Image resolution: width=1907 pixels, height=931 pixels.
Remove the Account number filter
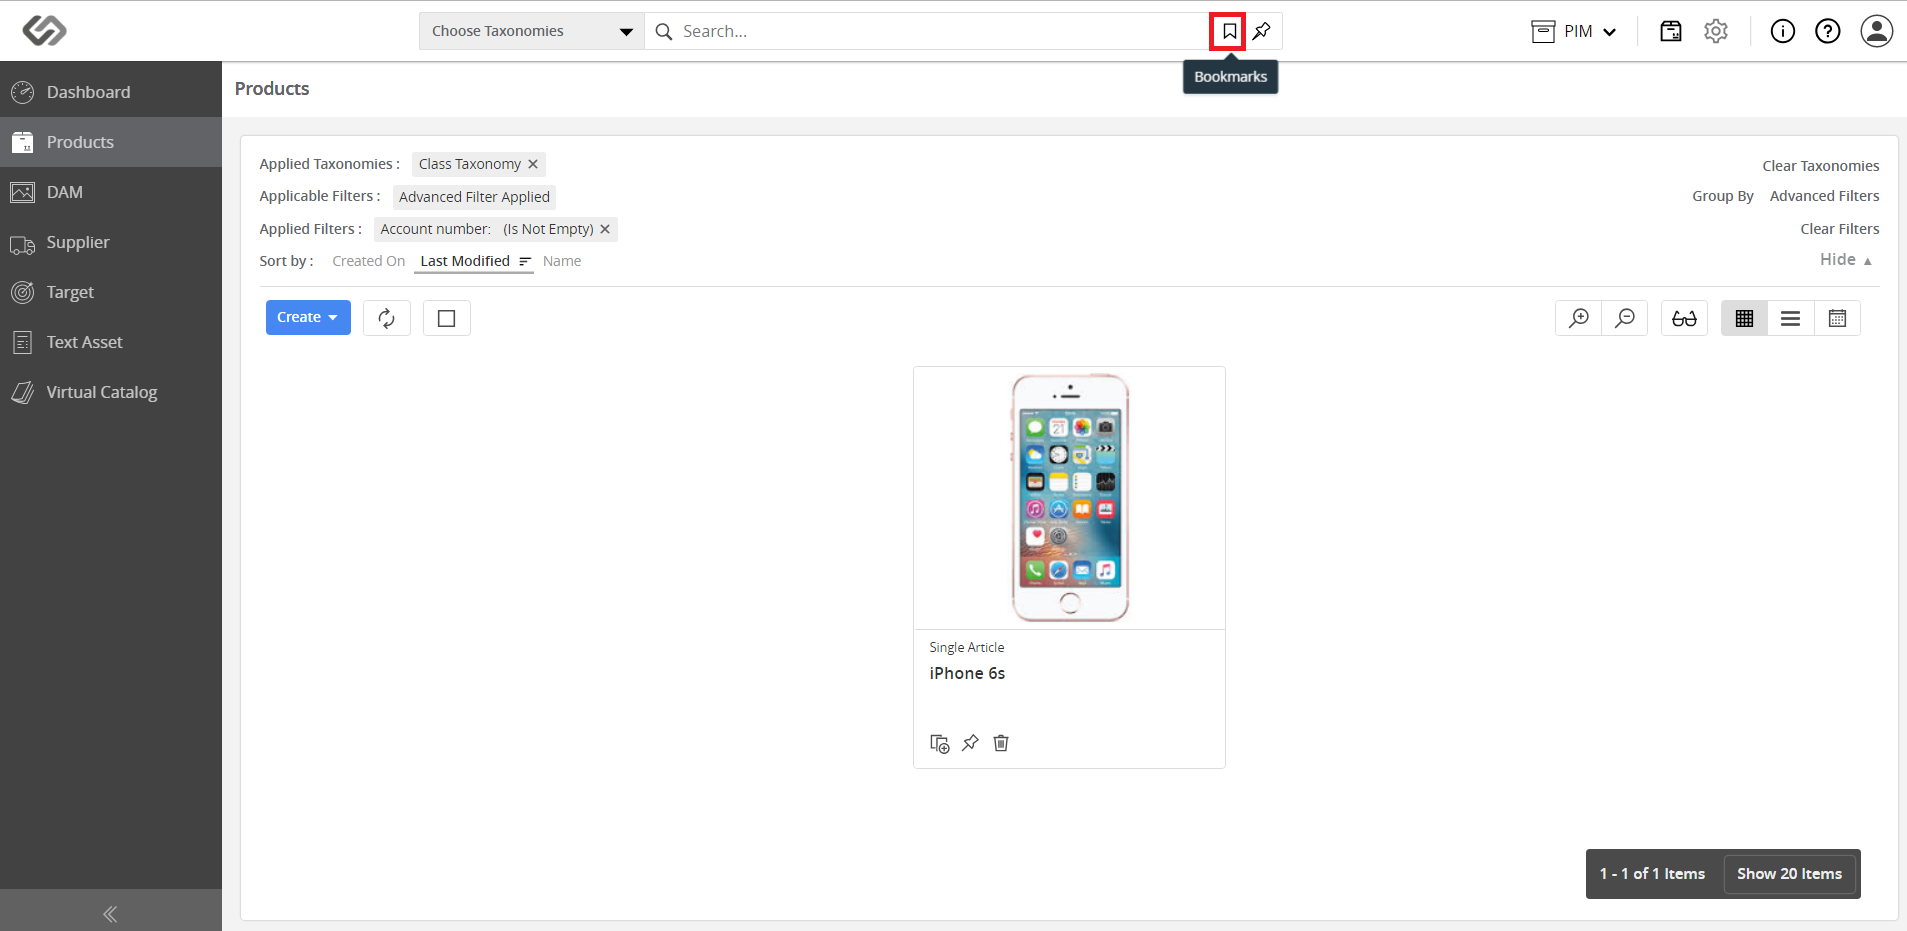[605, 229]
